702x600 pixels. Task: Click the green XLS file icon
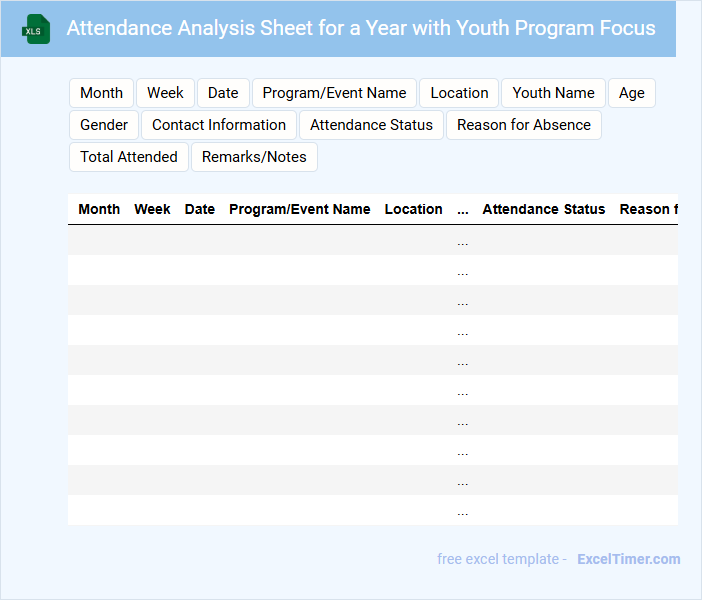point(37,29)
